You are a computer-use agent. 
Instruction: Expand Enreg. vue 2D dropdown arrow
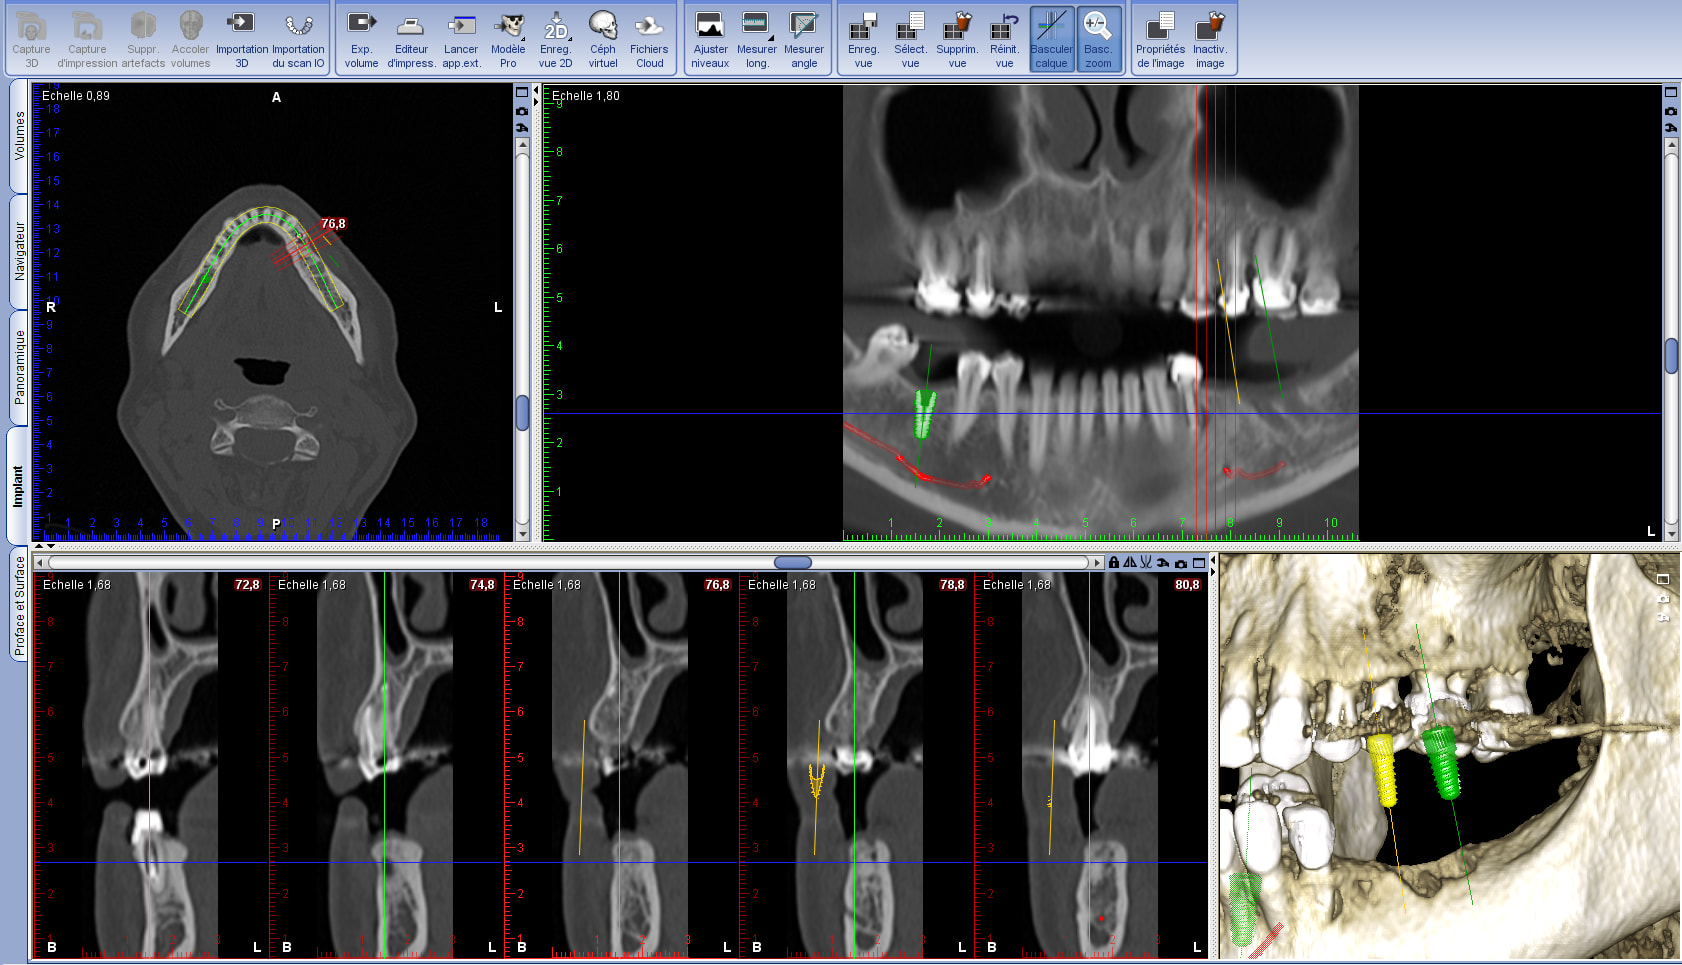pyautogui.click(x=571, y=38)
